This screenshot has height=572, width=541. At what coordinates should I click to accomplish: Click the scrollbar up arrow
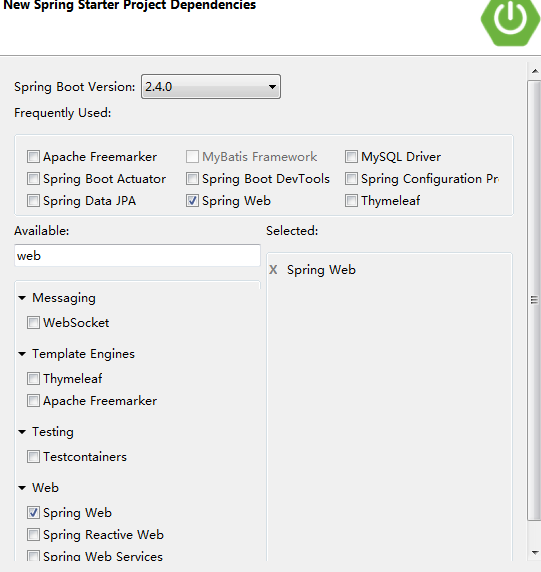click(535, 71)
